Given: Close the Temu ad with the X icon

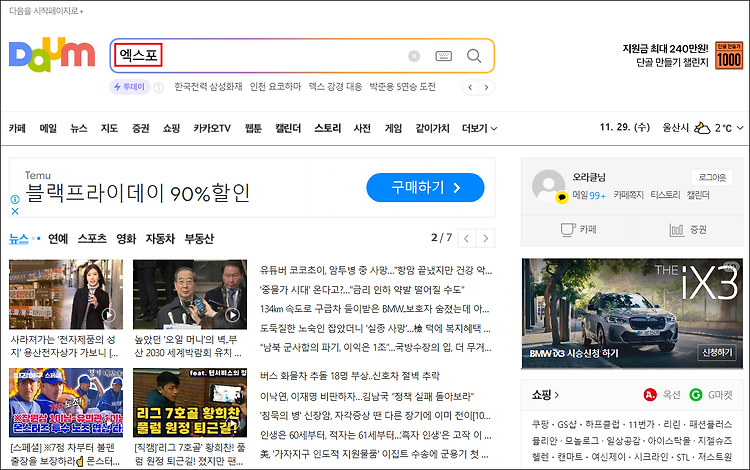Looking at the screenshot, I should point(15,211).
